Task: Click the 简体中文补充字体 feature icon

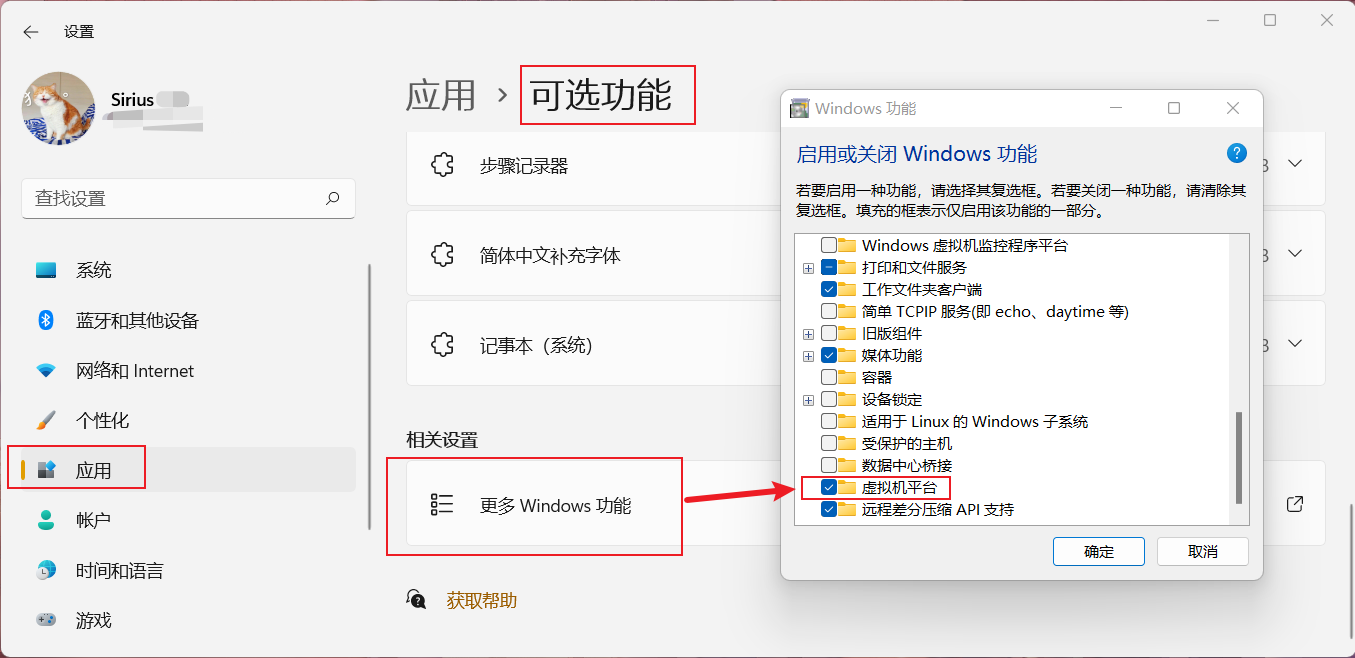Action: click(442, 255)
